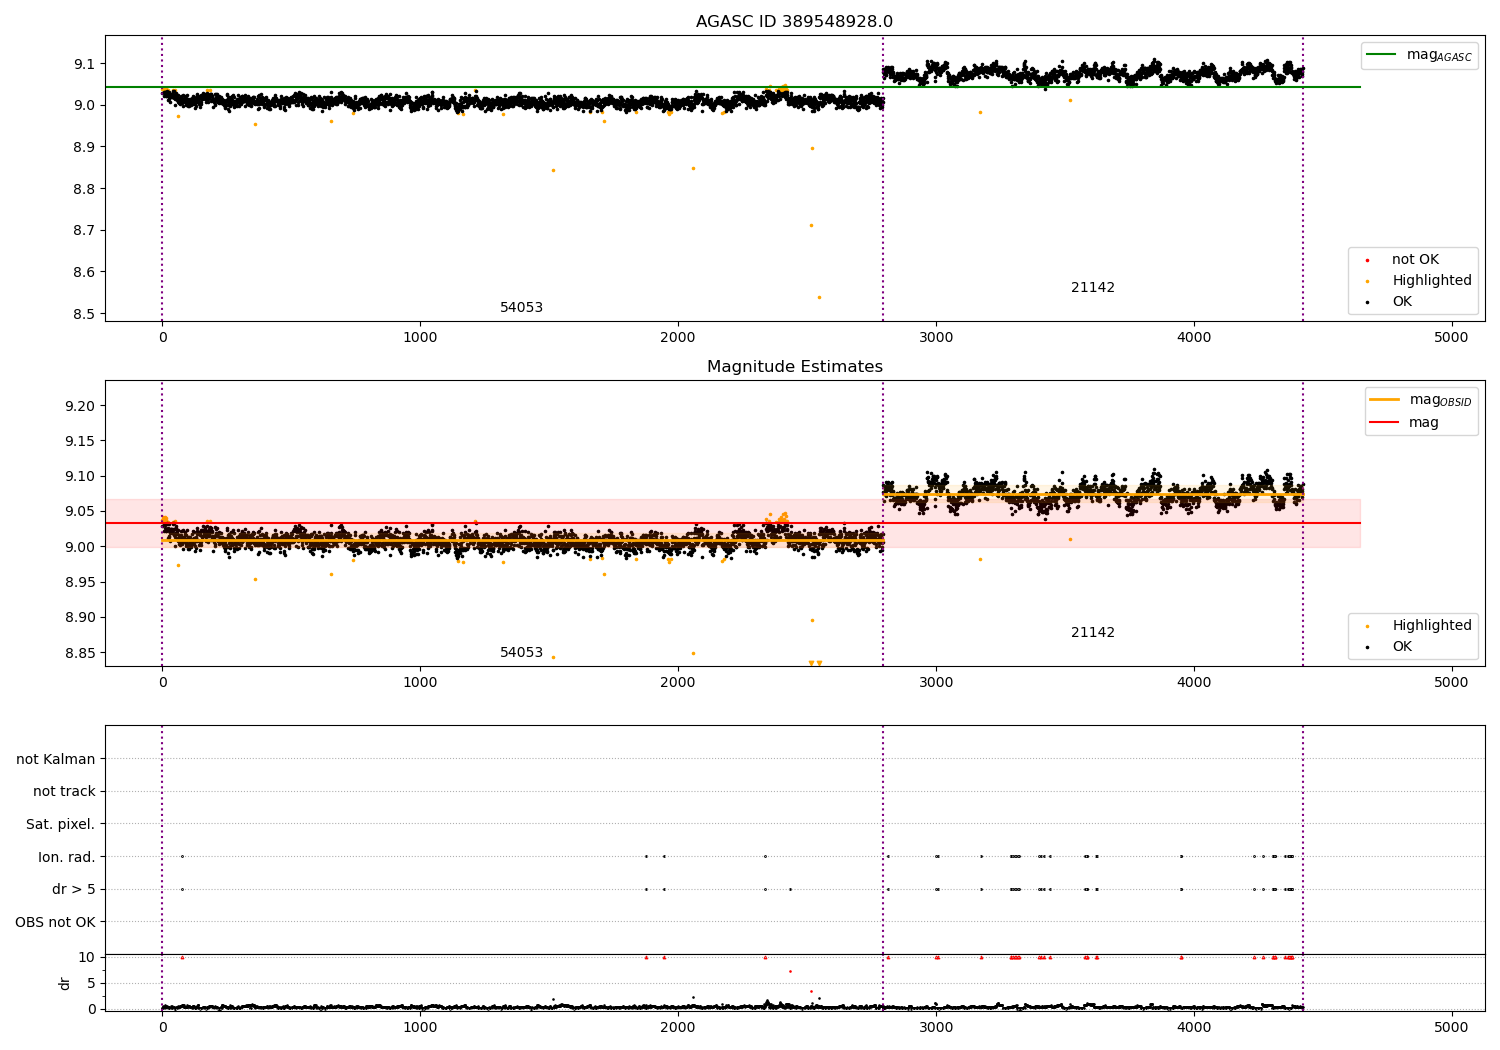
Task: Click the y-axis tick 8.90 in middle plot
Action: click(x=80, y=618)
